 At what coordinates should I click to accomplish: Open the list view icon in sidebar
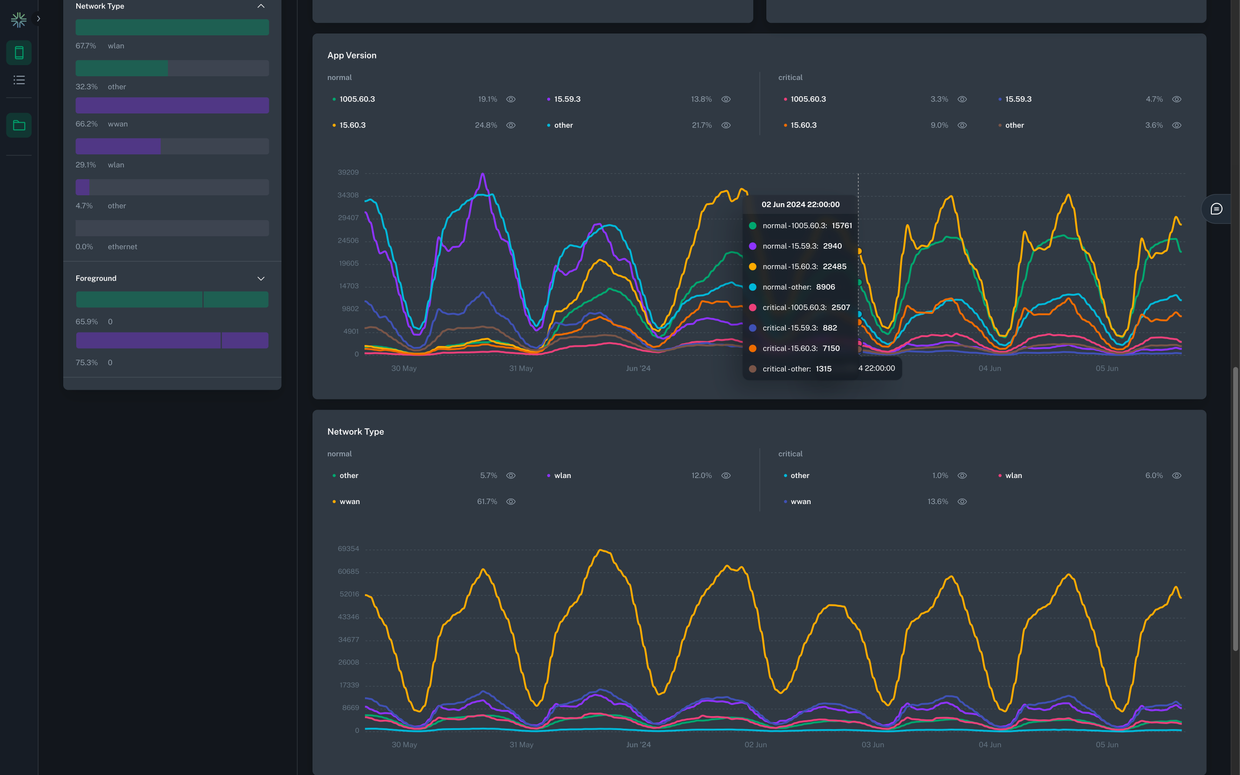pyautogui.click(x=19, y=80)
